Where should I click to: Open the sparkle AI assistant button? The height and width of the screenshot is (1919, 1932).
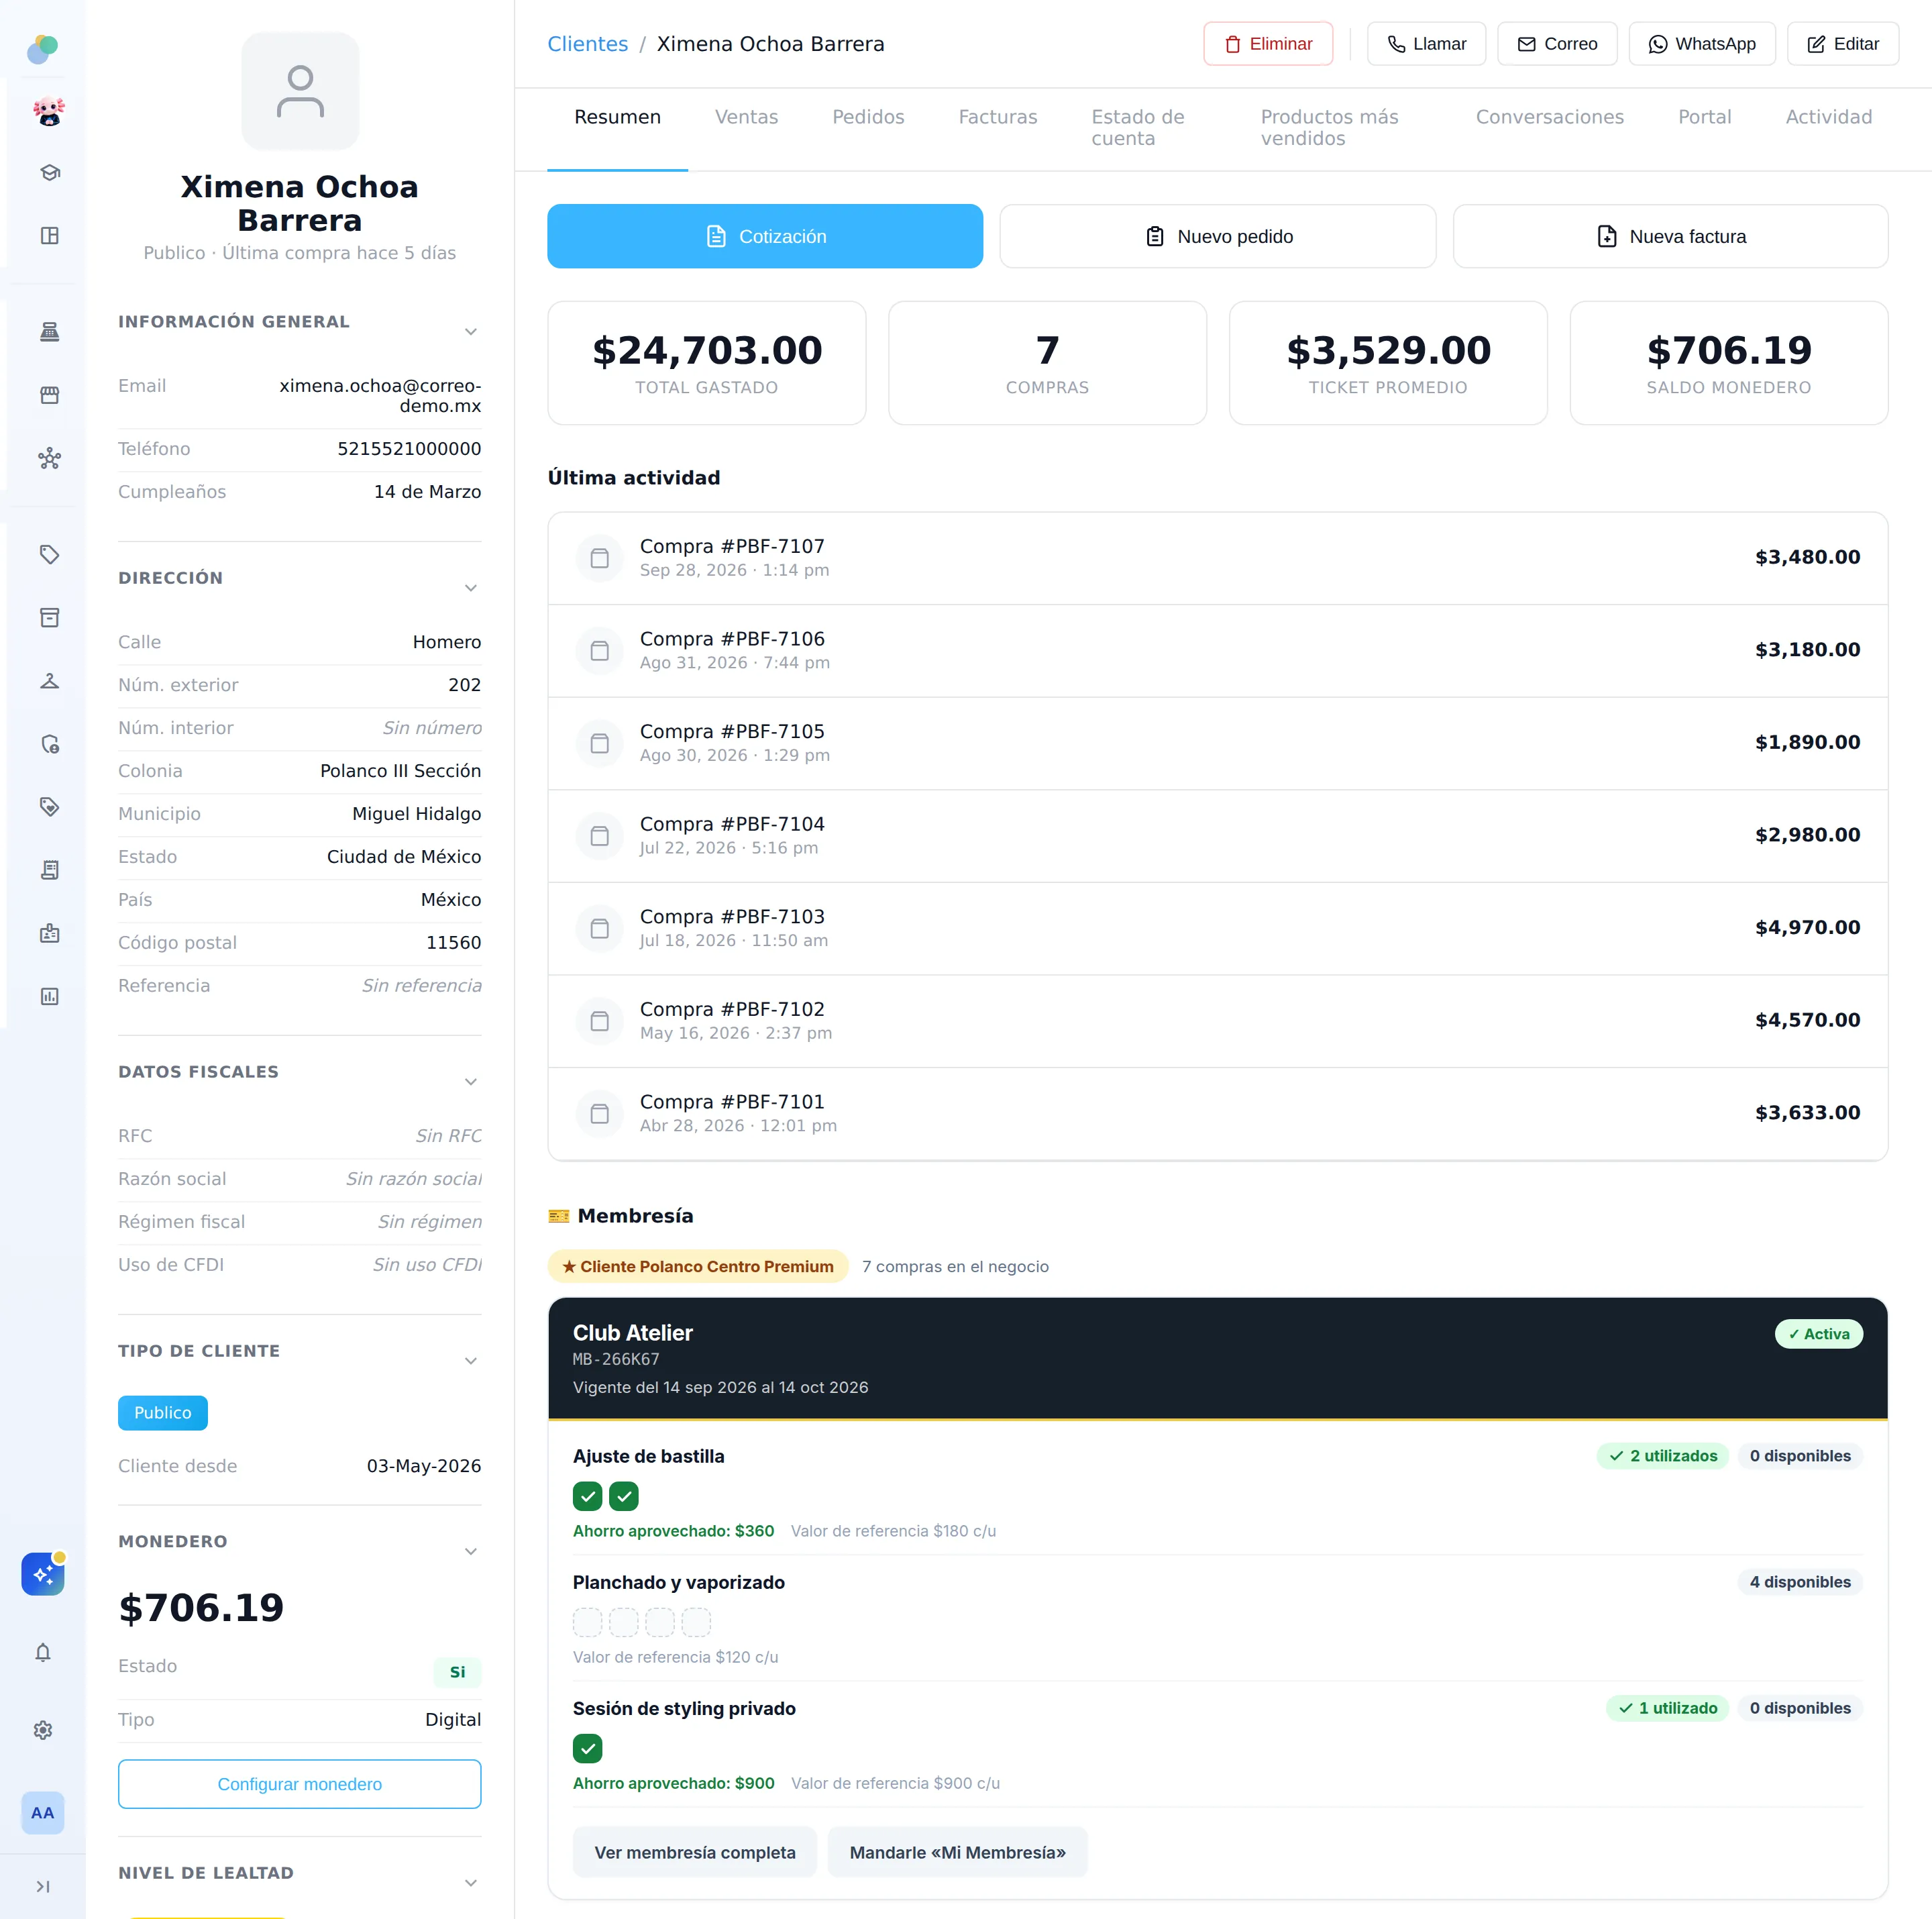pos(43,1574)
